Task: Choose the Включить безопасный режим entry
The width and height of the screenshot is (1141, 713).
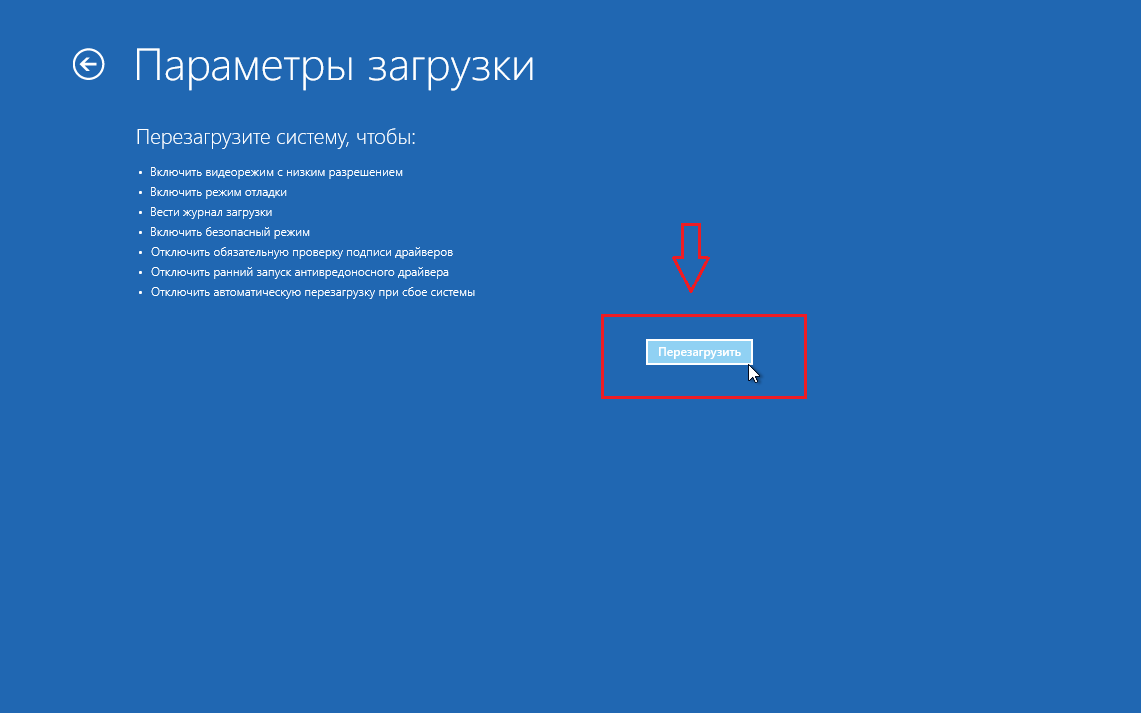Action: 230,232
